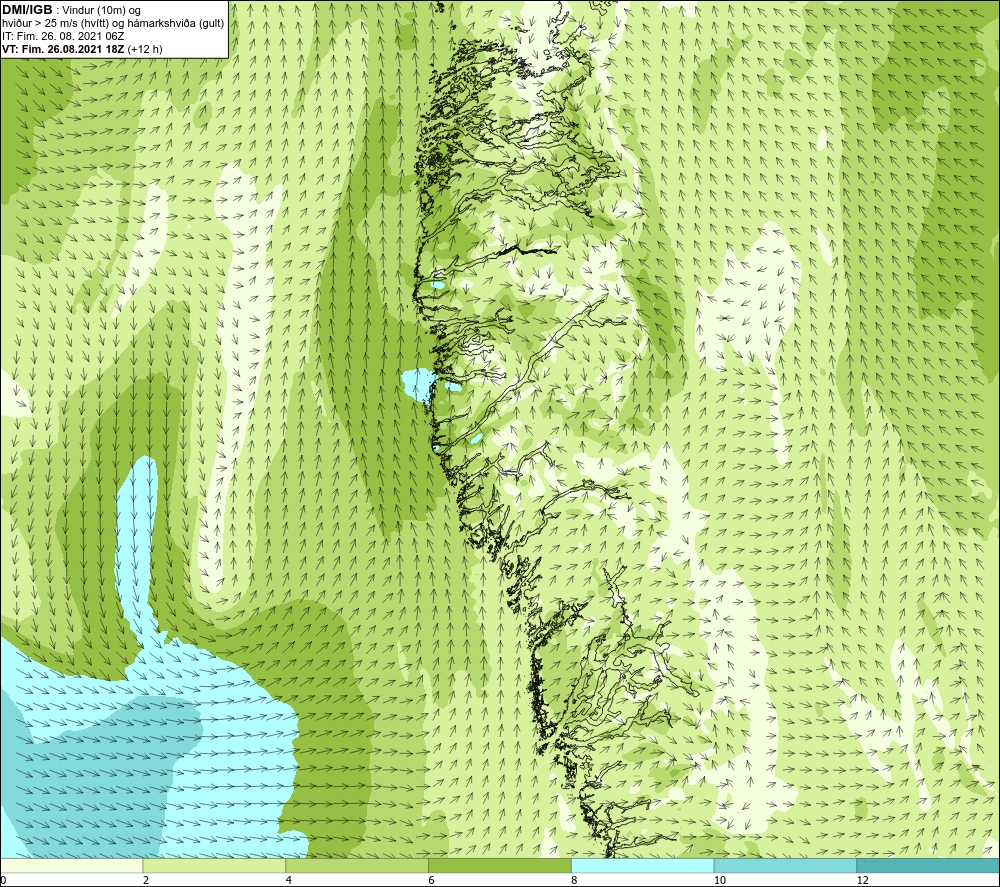This screenshot has width=1000, height=887.
Task: Click the 6–8 dark green colour bar segment
Action: [500, 865]
